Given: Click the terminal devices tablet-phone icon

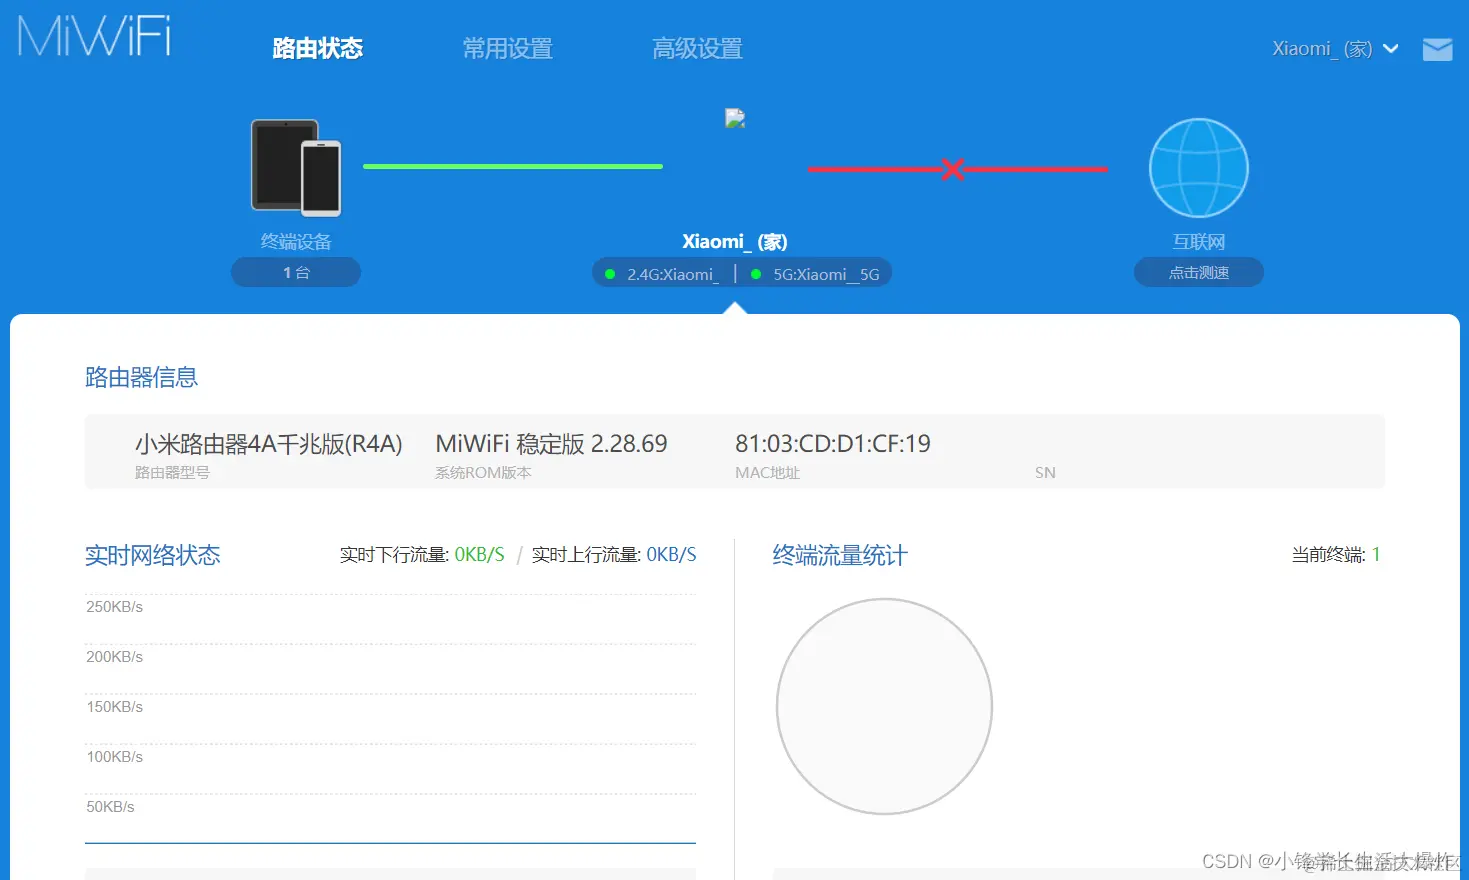Looking at the screenshot, I should tap(296, 168).
